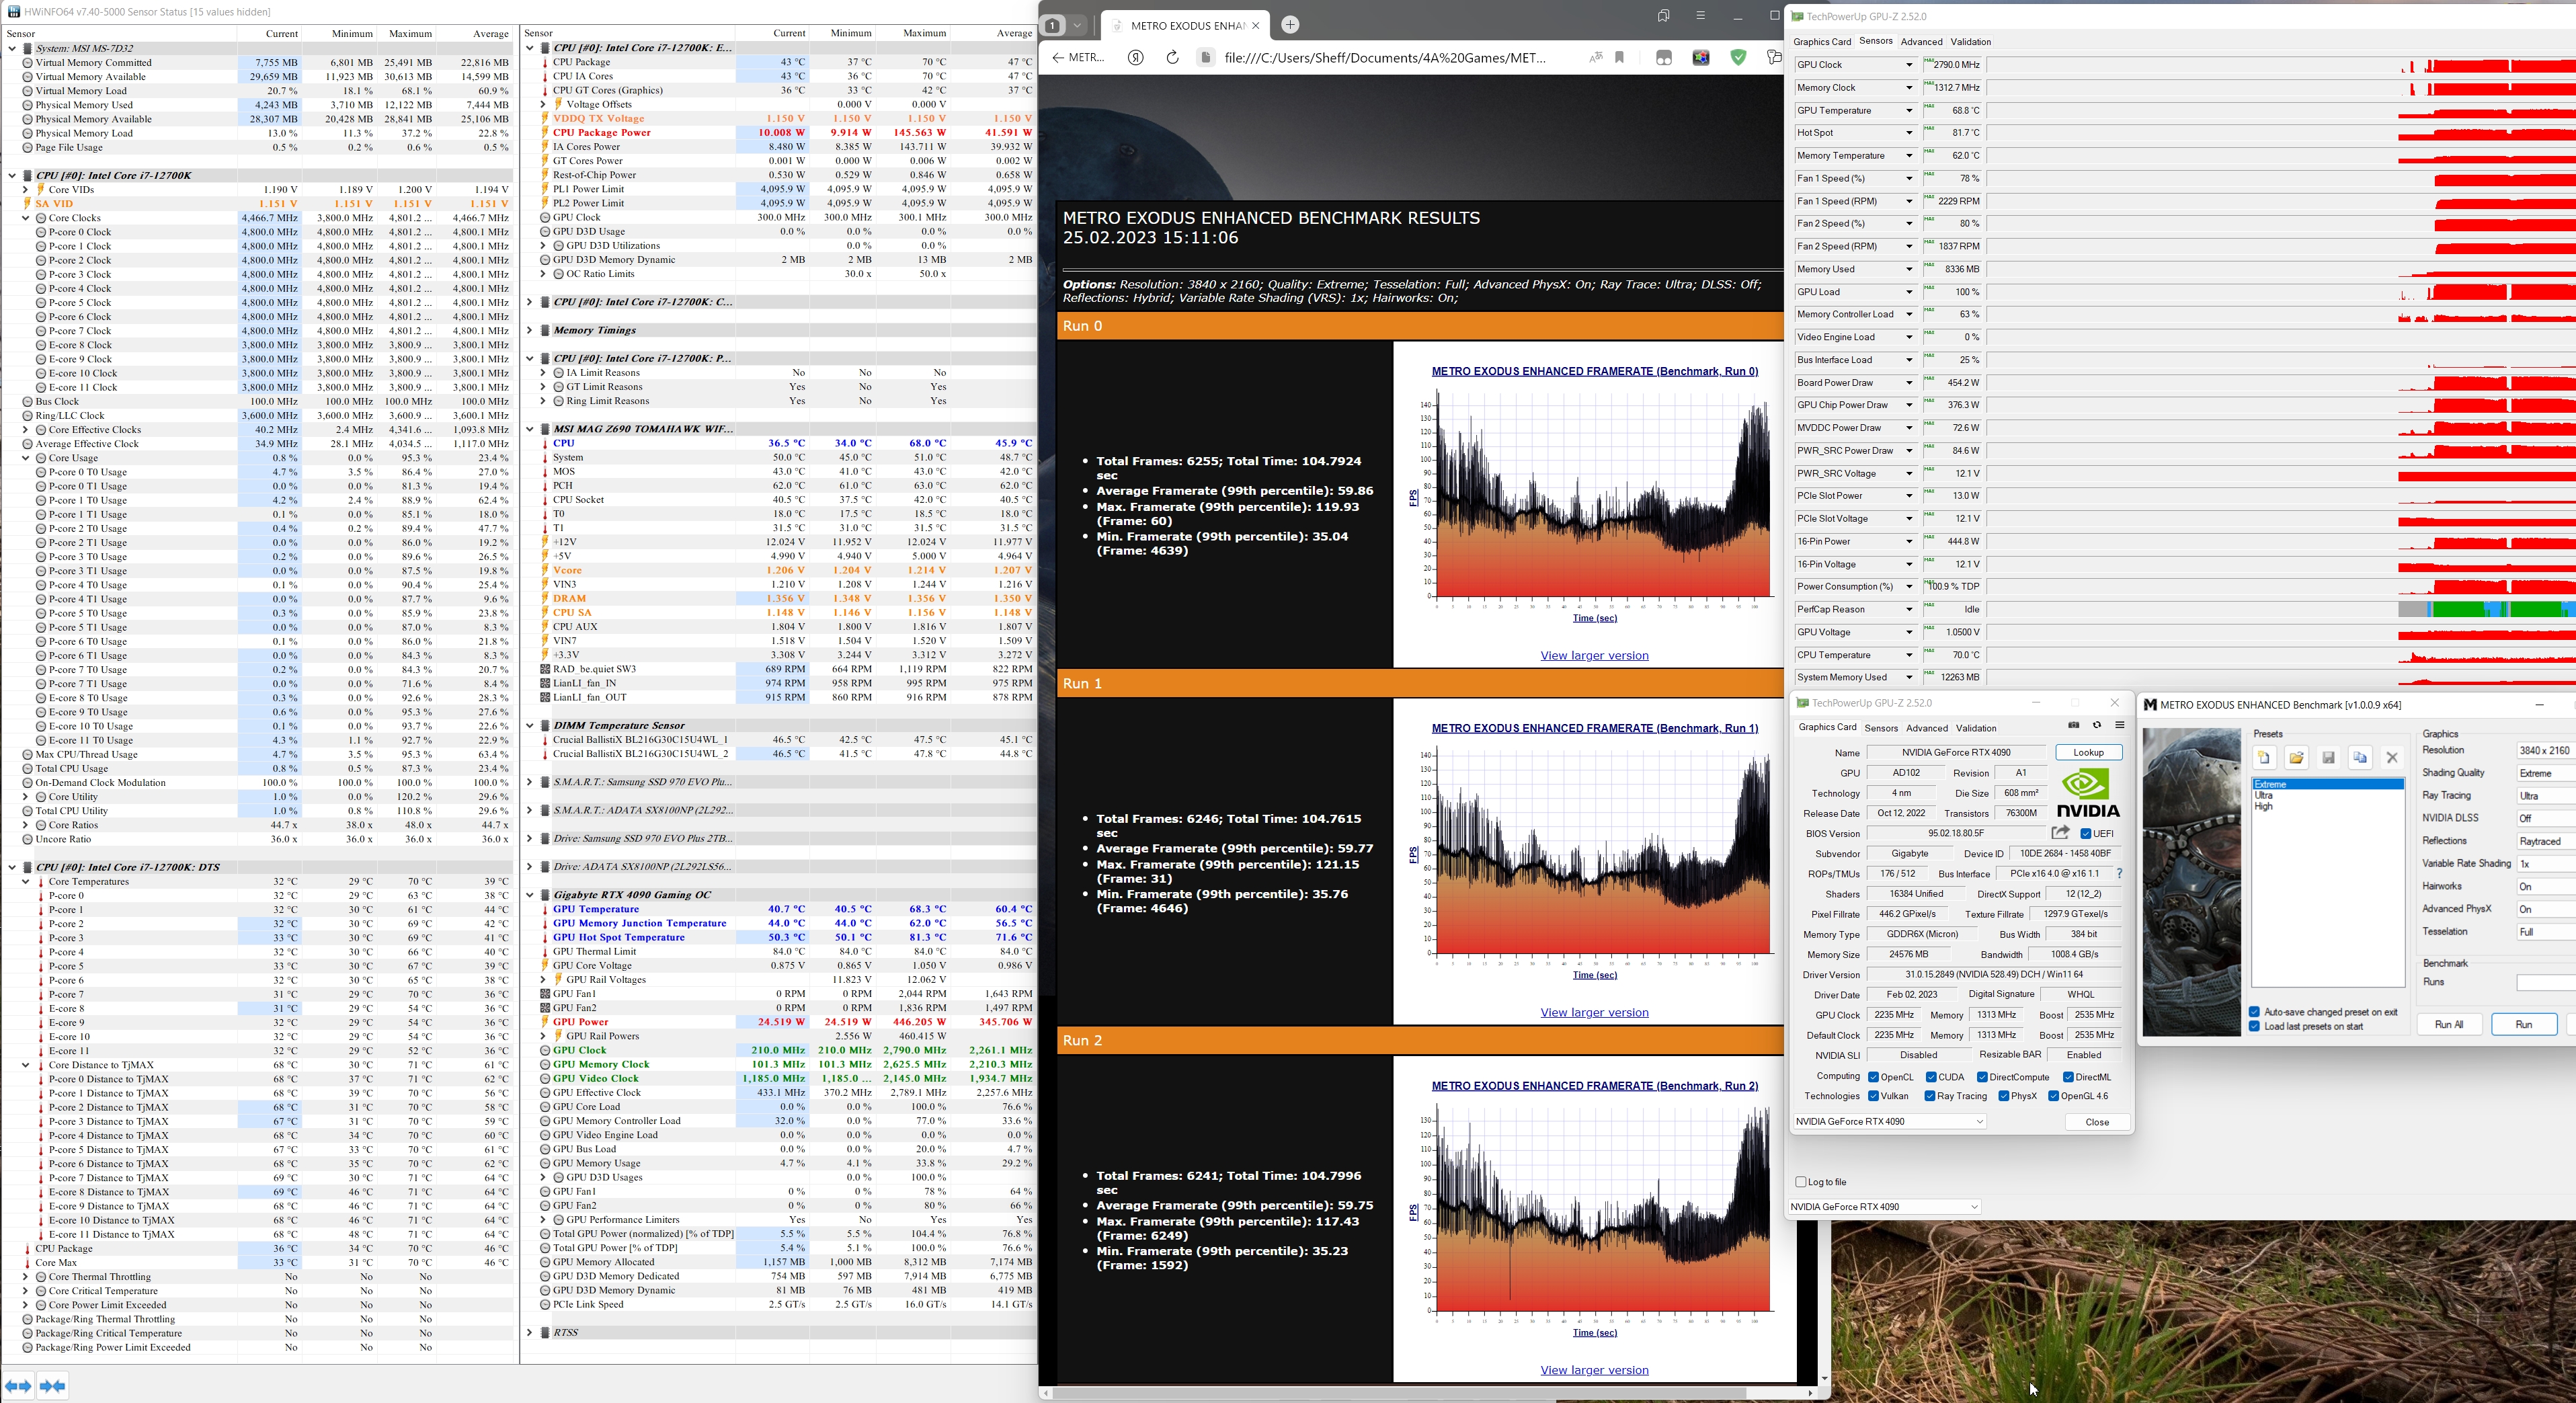Image resolution: width=2576 pixels, height=1403 pixels.
Task: Click the GPU-Z refresh icon
Action: [2097, 725]
